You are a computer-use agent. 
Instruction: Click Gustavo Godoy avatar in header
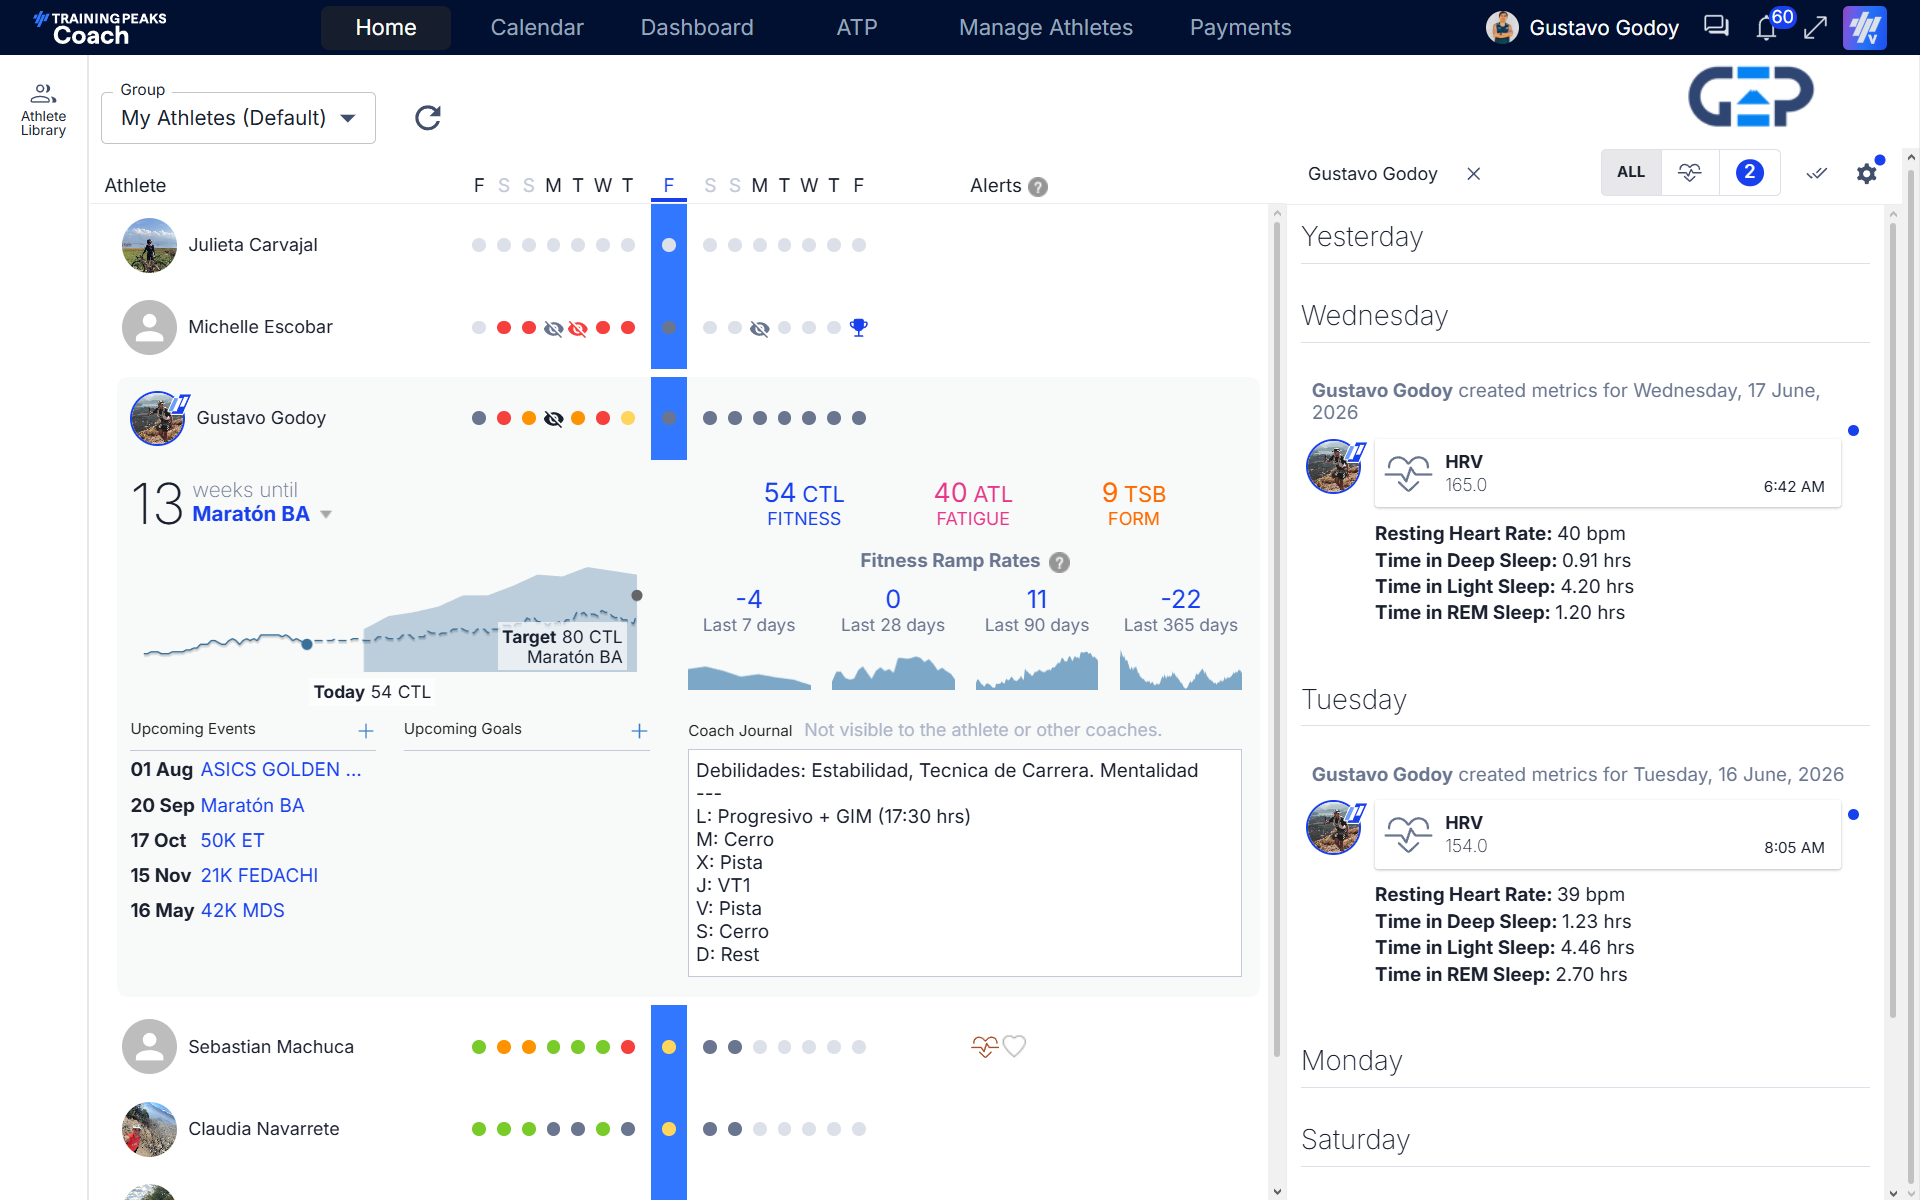pos(1502,28)
